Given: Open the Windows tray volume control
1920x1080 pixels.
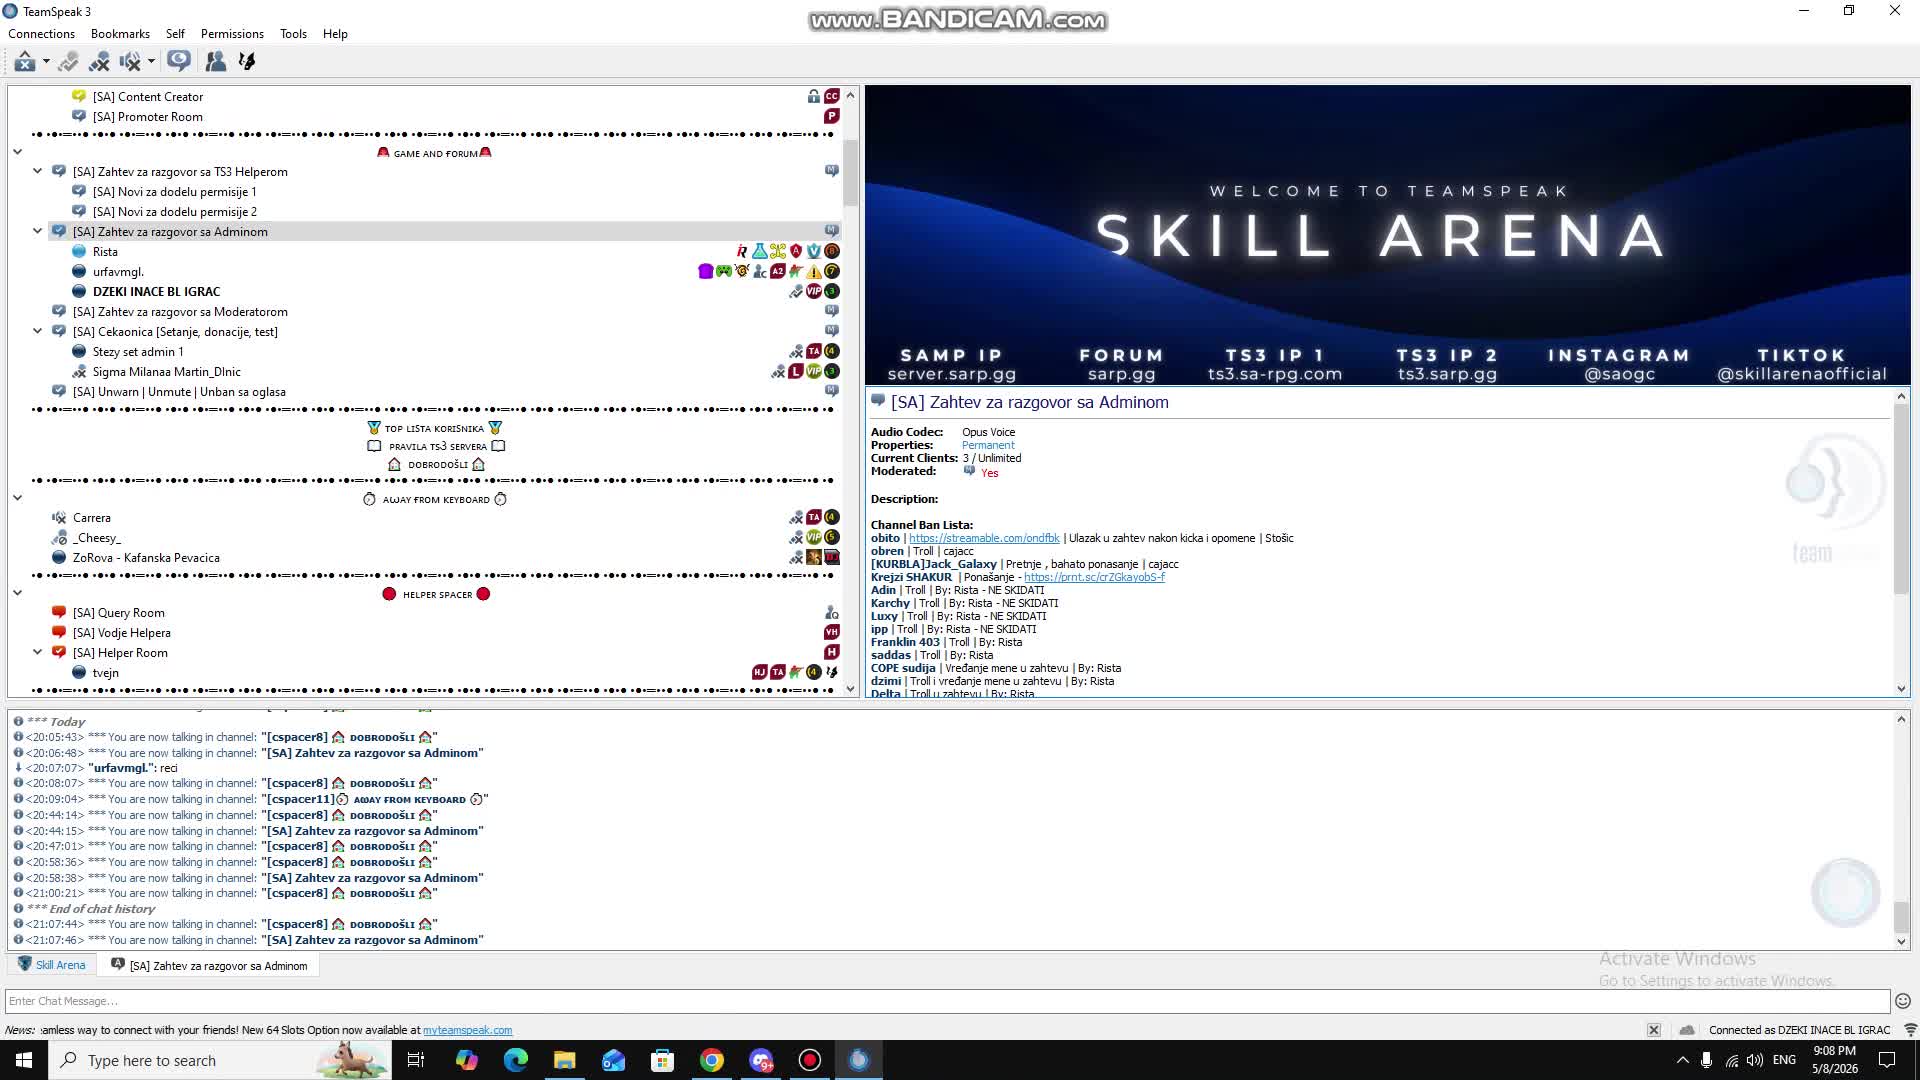Looking at the screenshot, I should pyautogui.click(x=1755, y=1060).
